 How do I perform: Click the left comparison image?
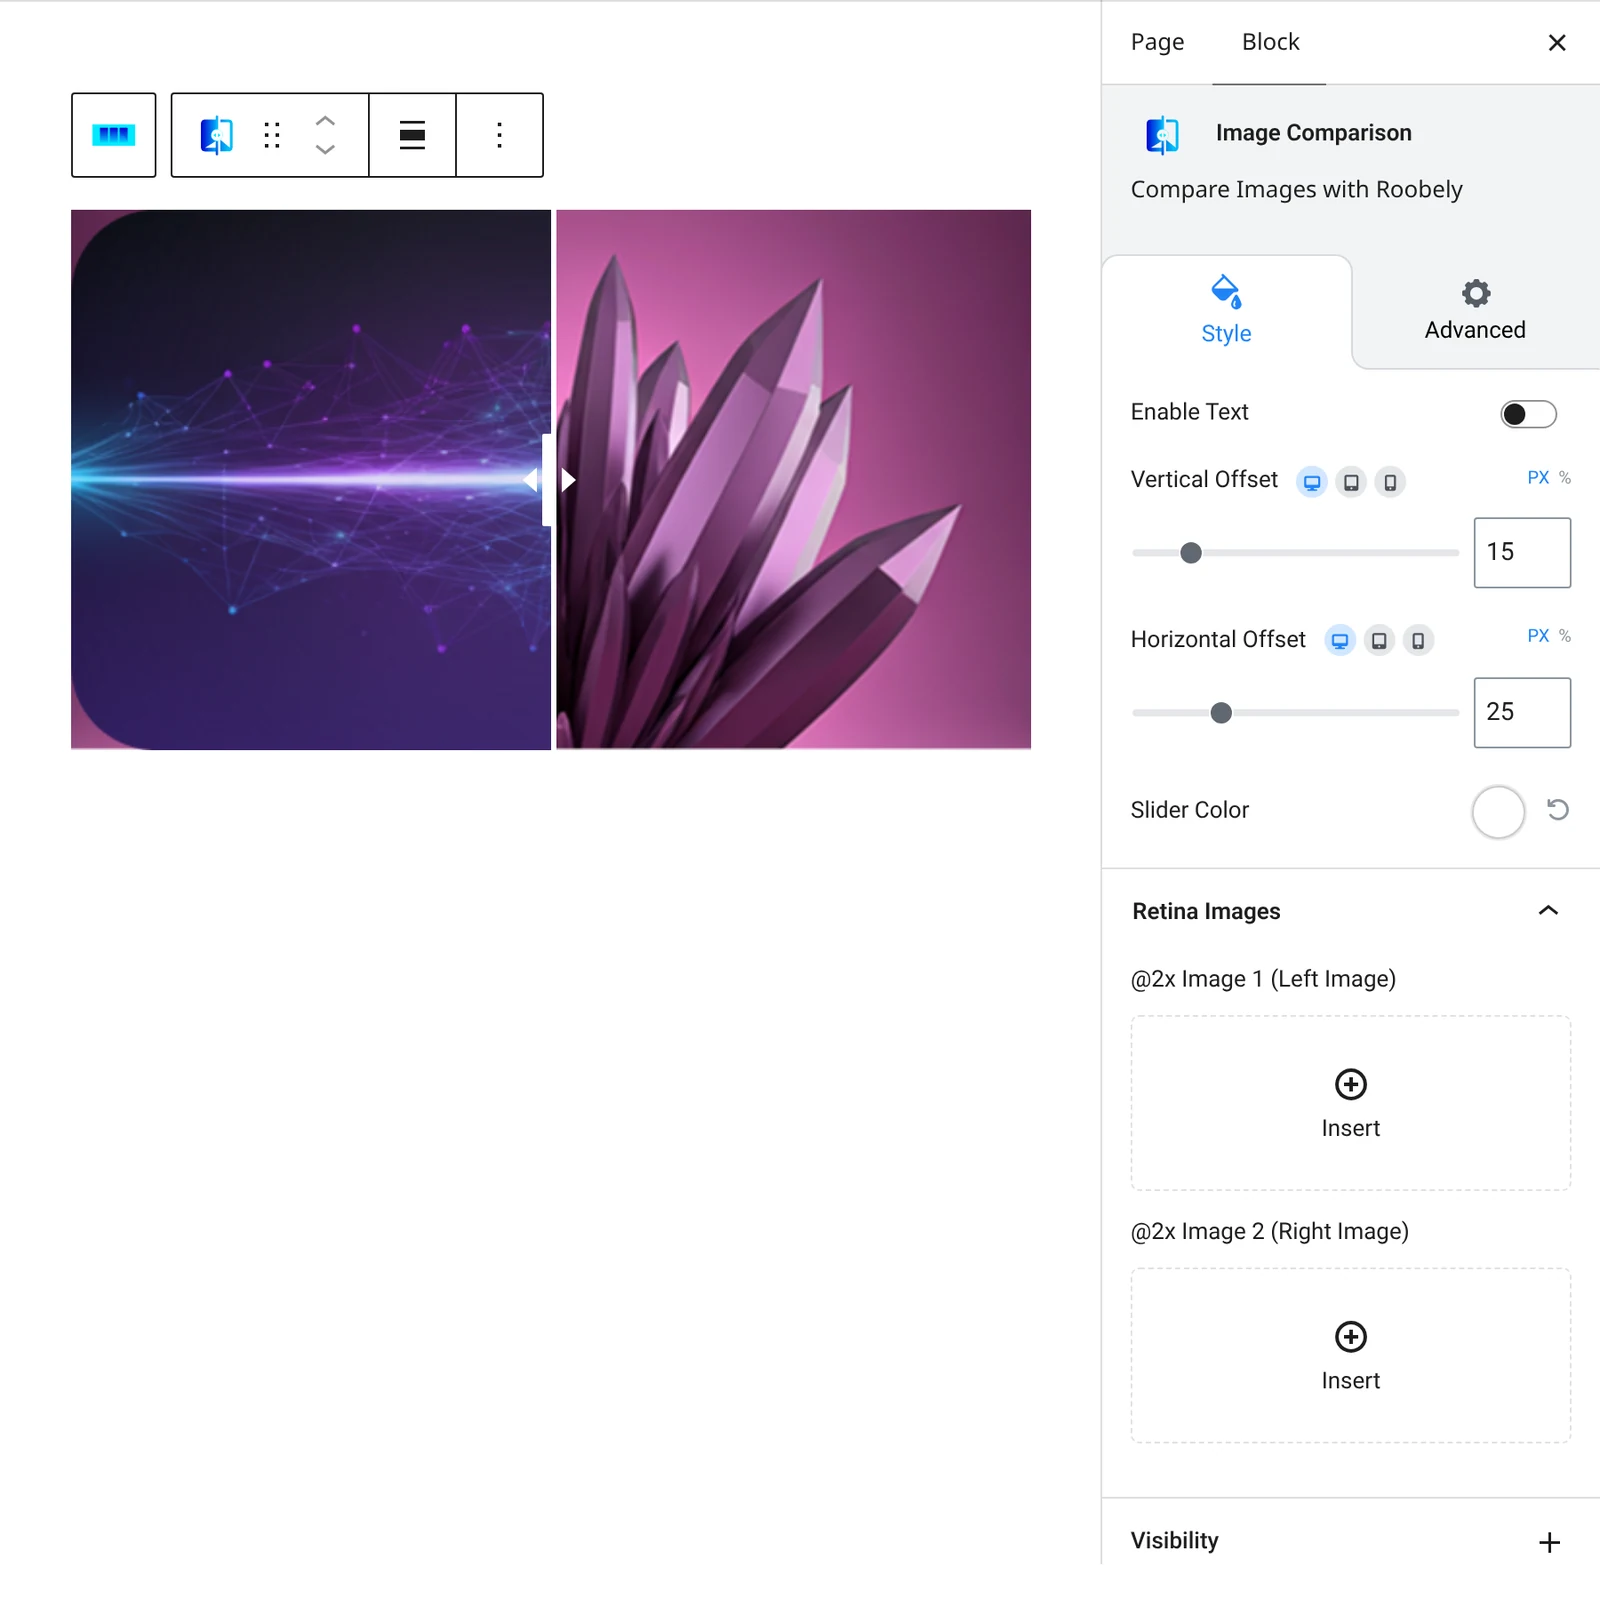pyautogui.click(x=310, y=480)
